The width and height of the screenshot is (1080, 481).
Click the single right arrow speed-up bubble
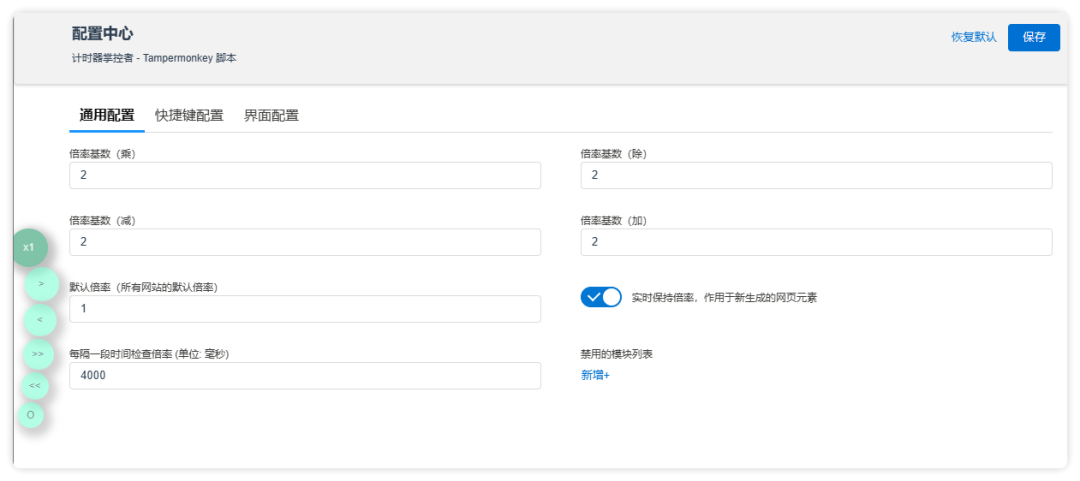pos(41,284)
